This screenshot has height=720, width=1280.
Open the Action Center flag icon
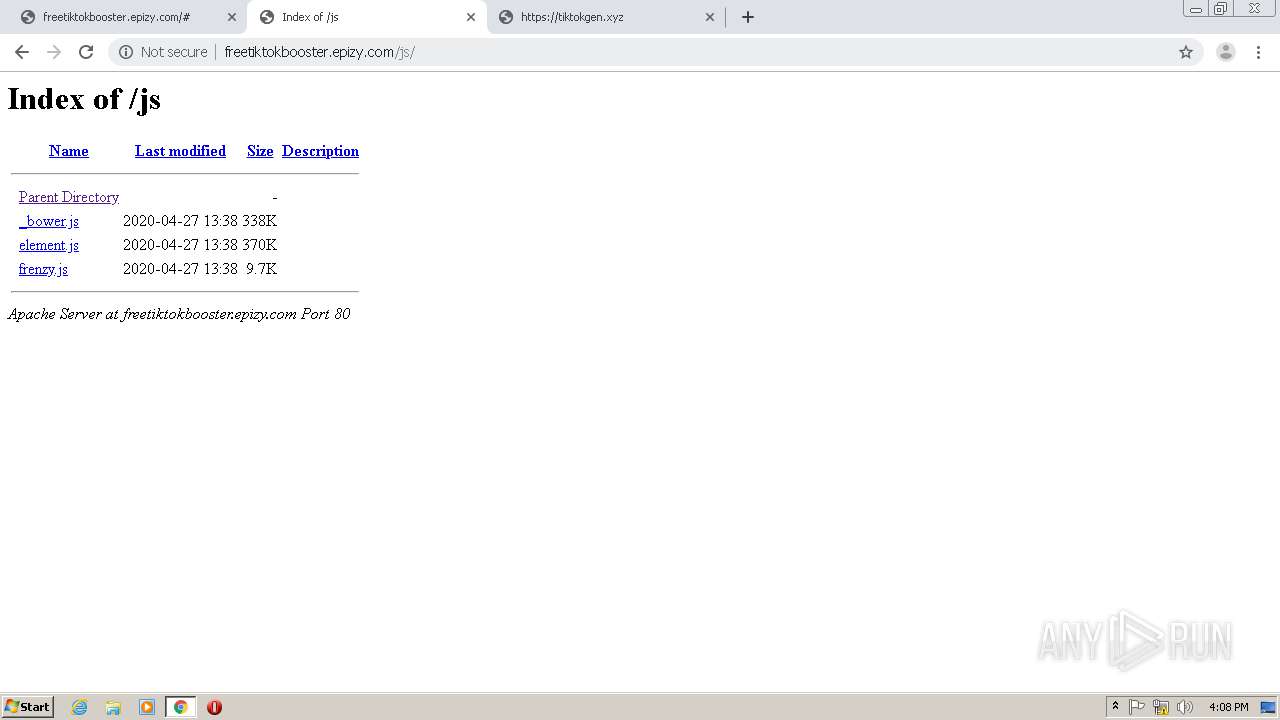[x=1137, y=707]
